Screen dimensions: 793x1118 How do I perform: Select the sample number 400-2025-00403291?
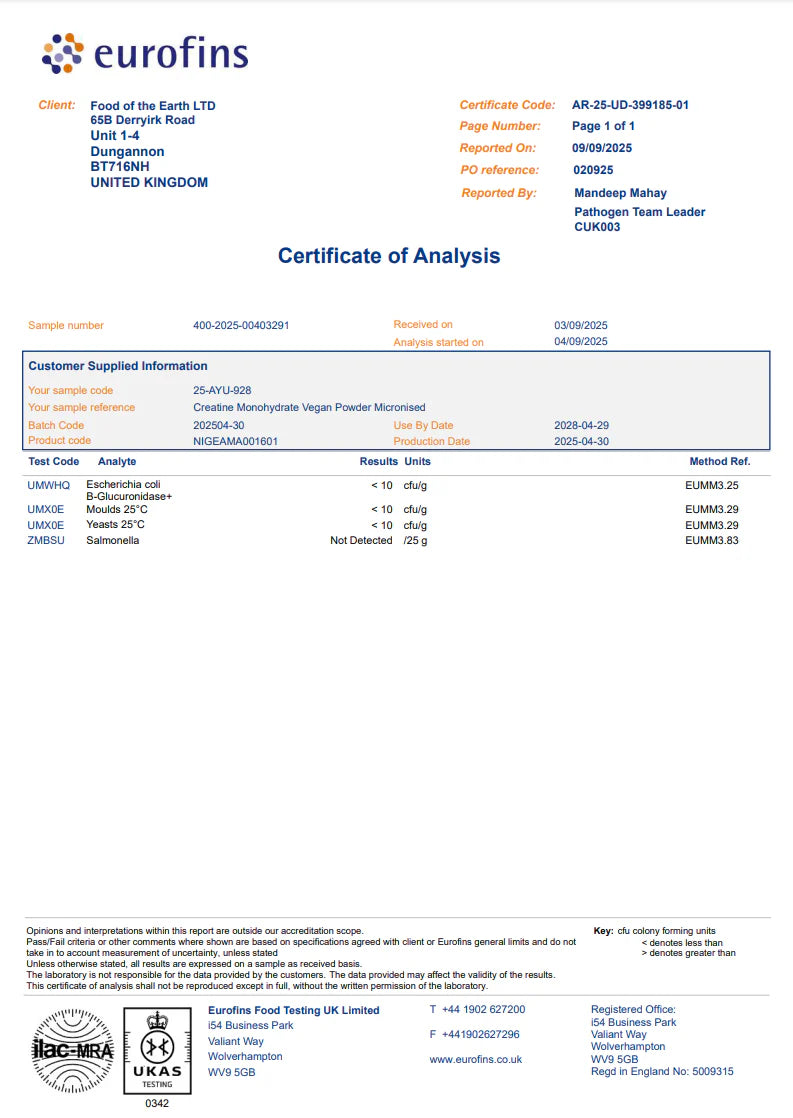tap(241, 325)
